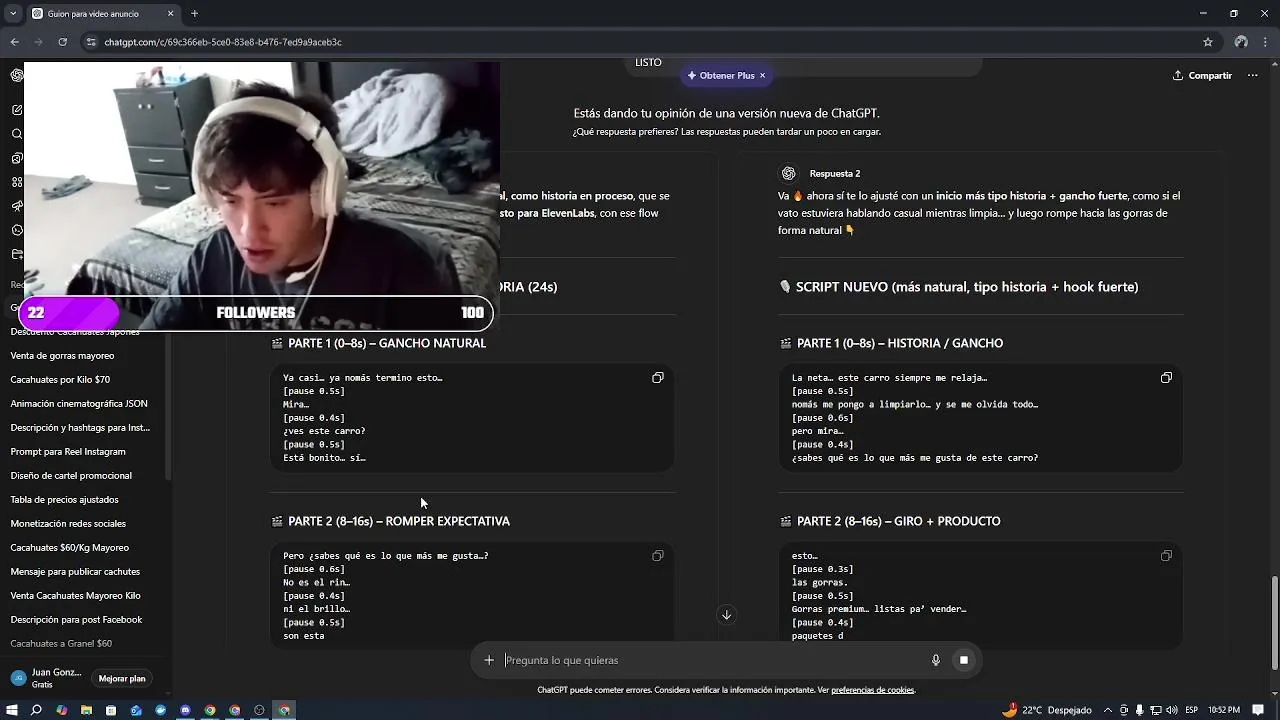Close the Obtener Plus banner
1280x720 pixels.
[762, 75]
